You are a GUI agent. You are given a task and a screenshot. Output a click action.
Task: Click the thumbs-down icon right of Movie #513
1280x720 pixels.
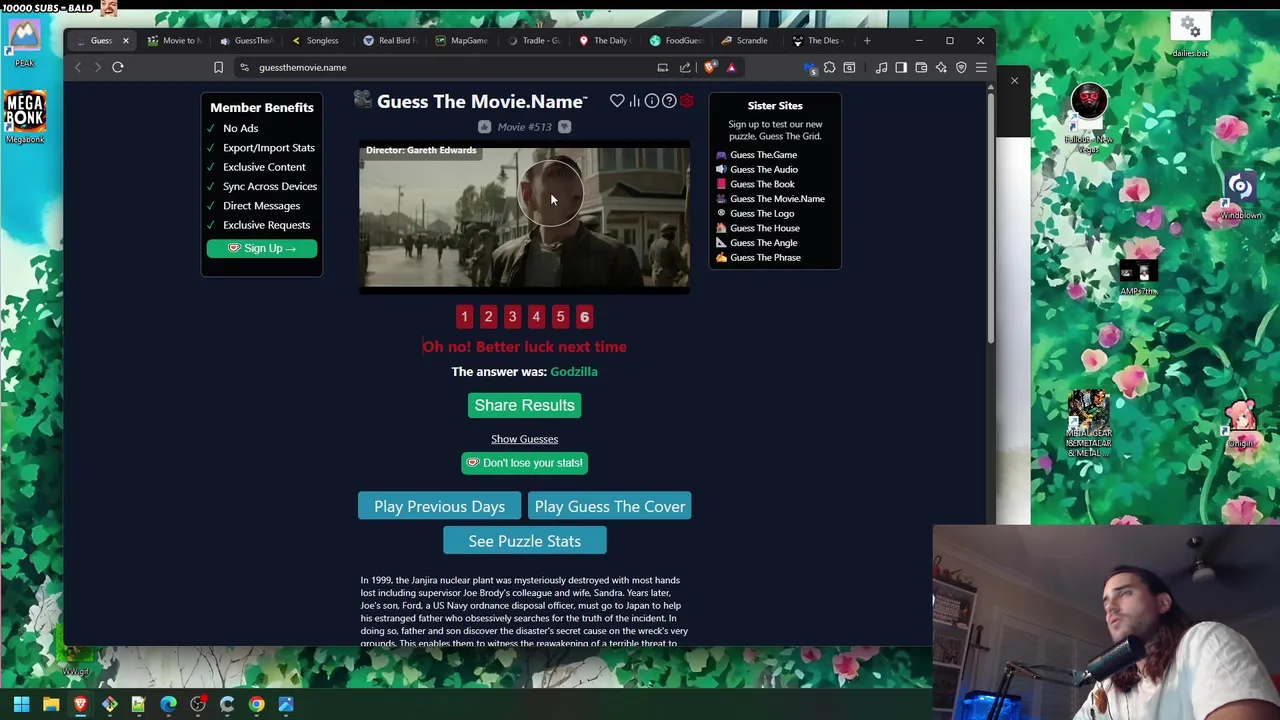pos(564,127)
